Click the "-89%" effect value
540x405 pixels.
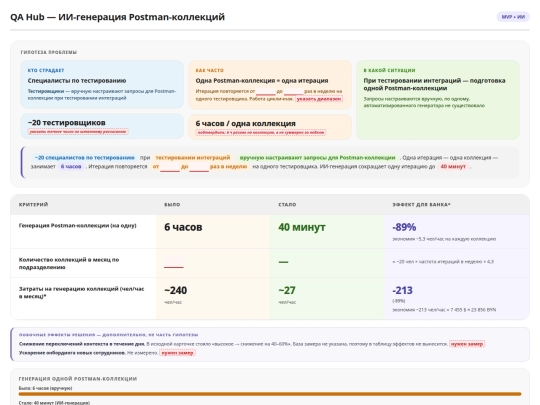[404, 227]
